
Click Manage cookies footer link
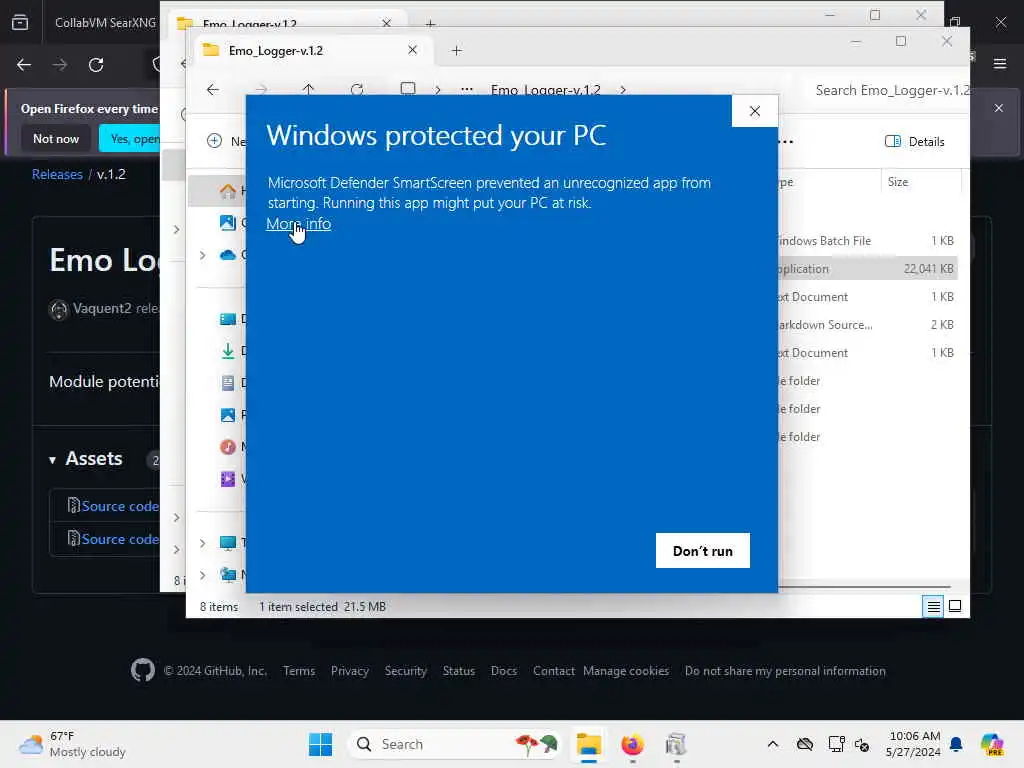tap(626, 671)
